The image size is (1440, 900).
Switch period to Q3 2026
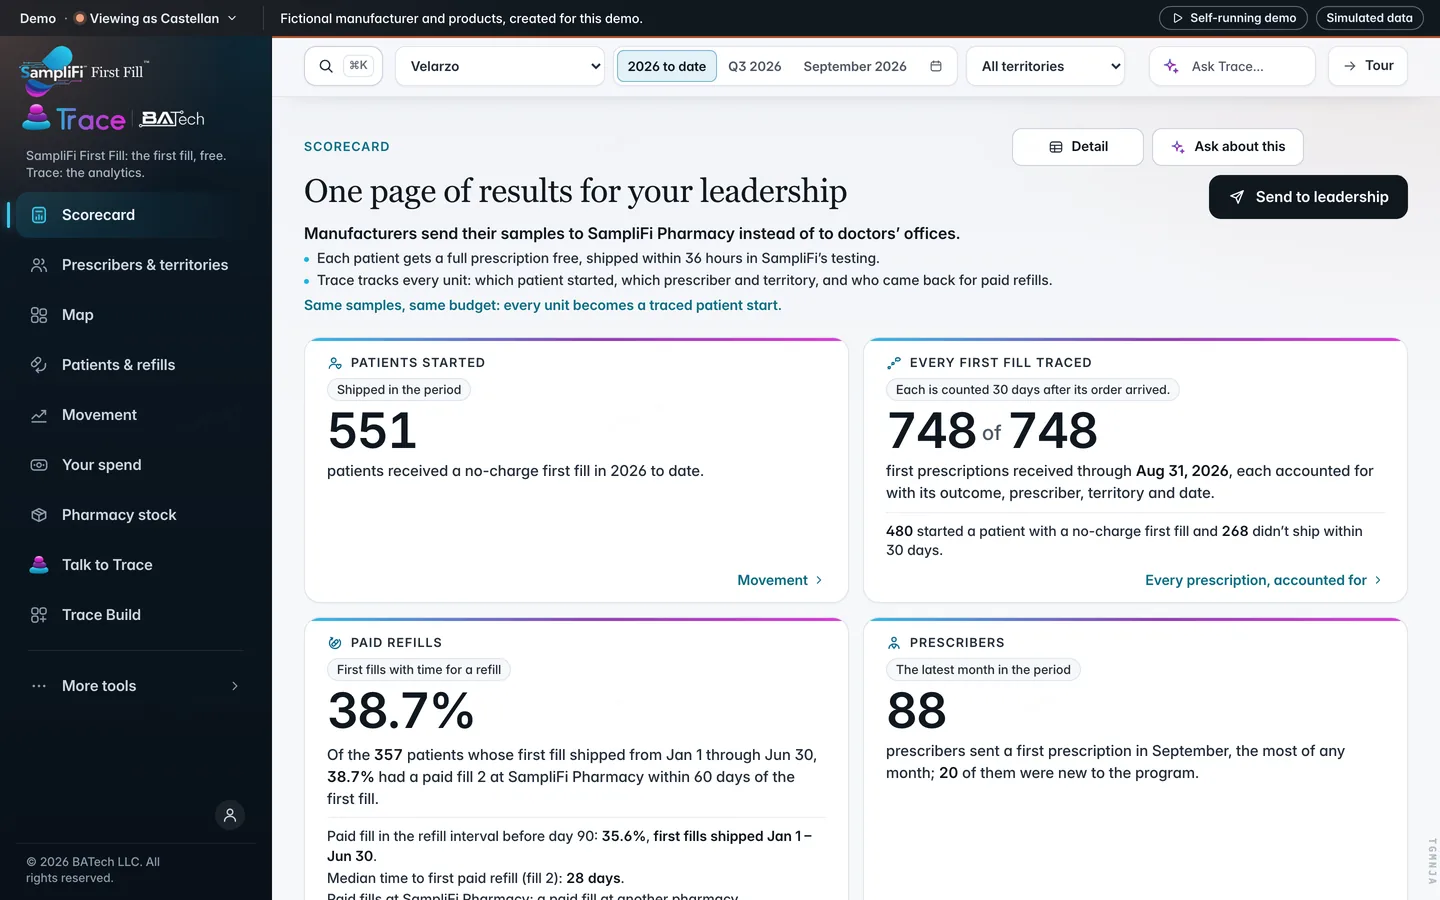[x=755, y=66]
